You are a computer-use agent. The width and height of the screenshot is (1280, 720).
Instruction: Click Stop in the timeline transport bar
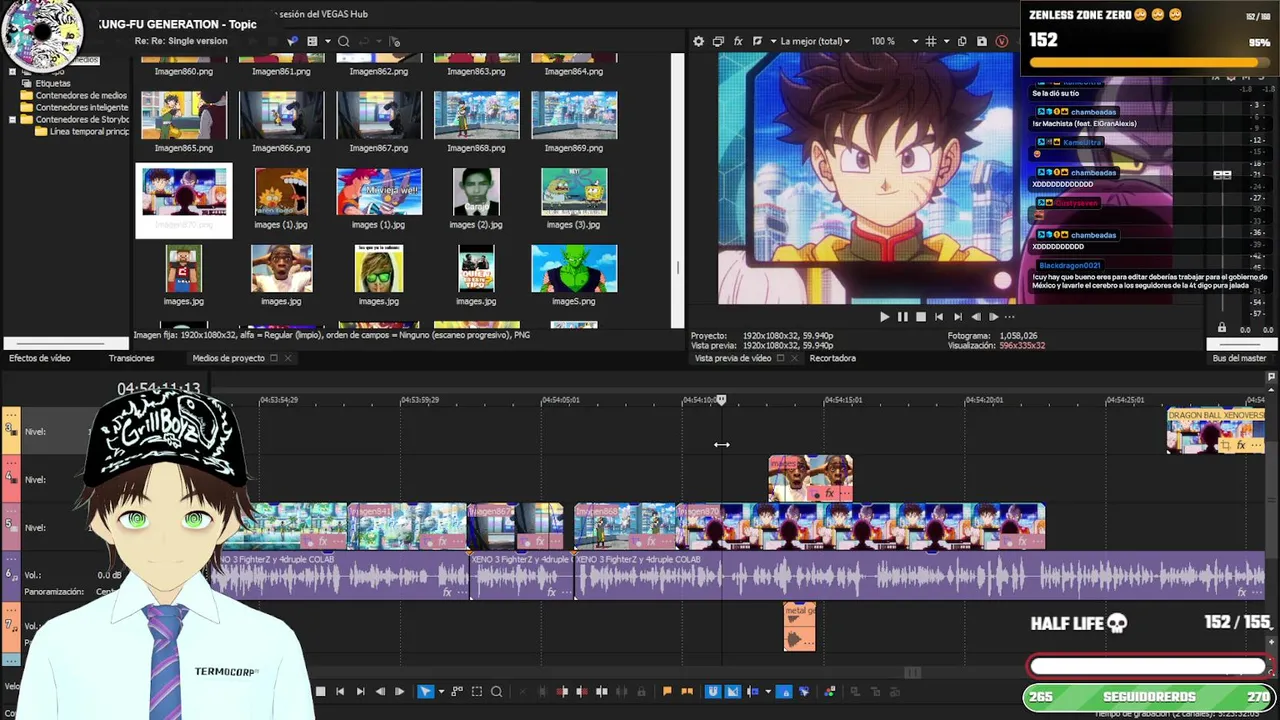320,691
